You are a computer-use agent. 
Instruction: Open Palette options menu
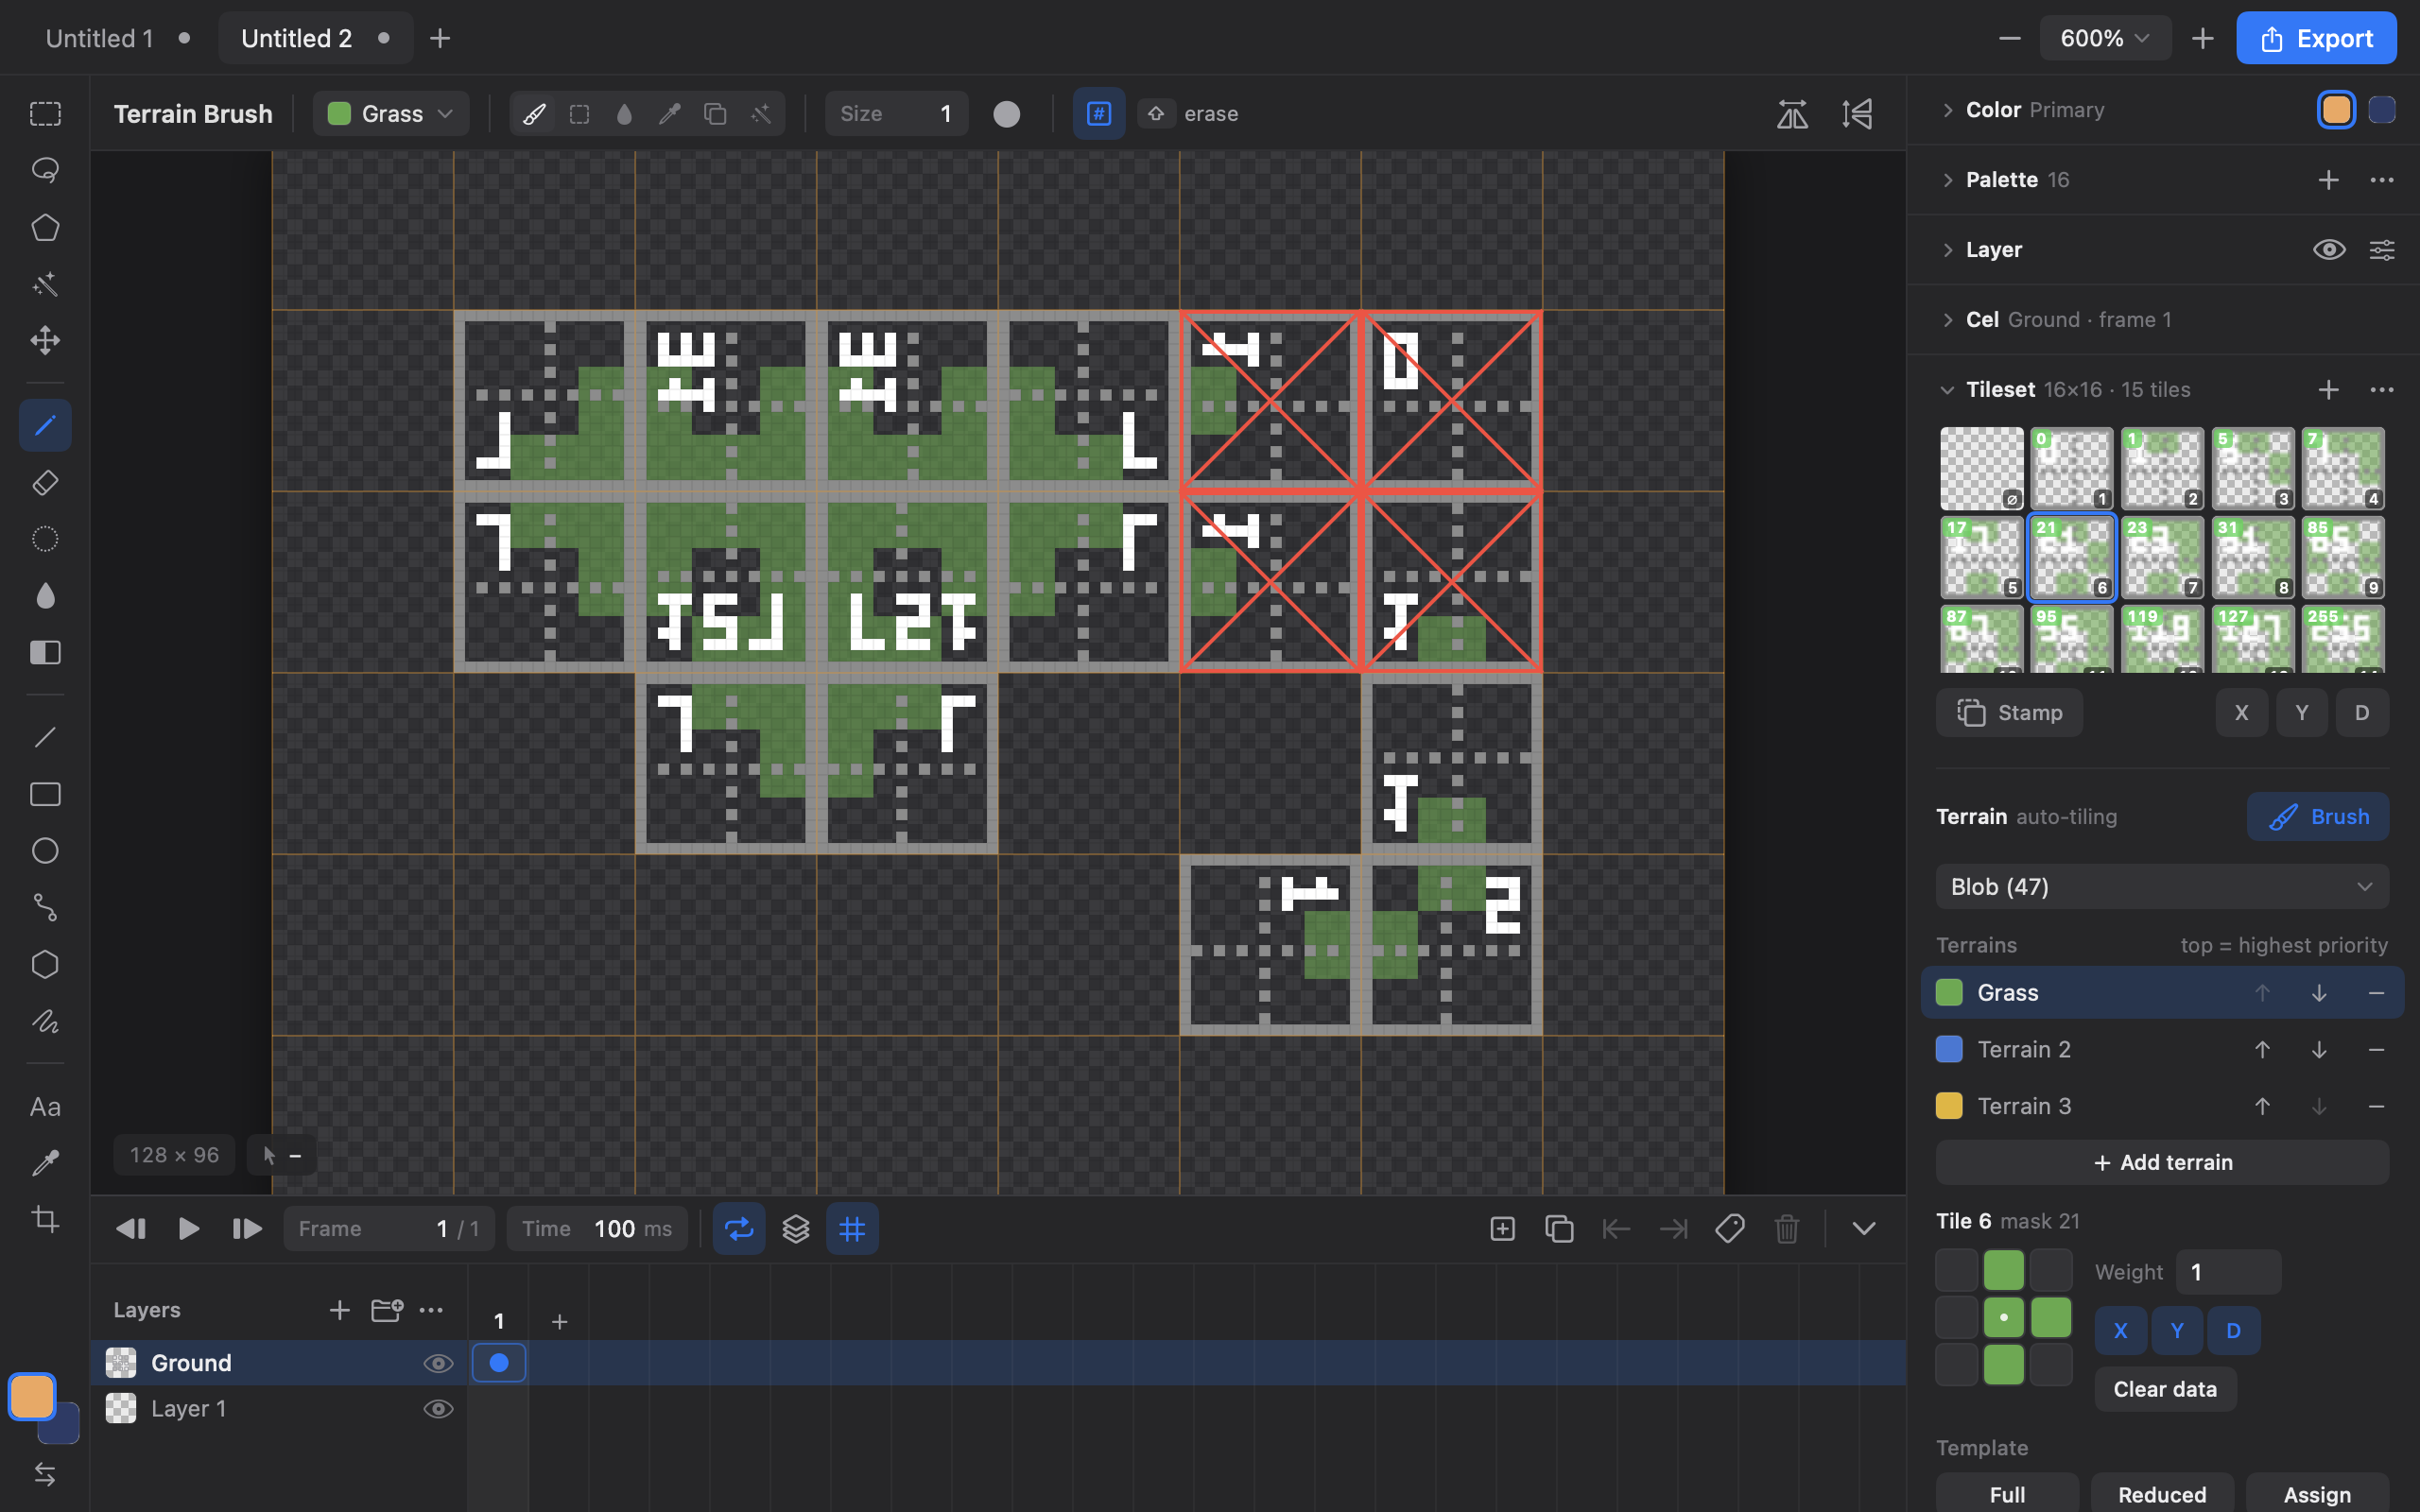tap(2382, 180)
